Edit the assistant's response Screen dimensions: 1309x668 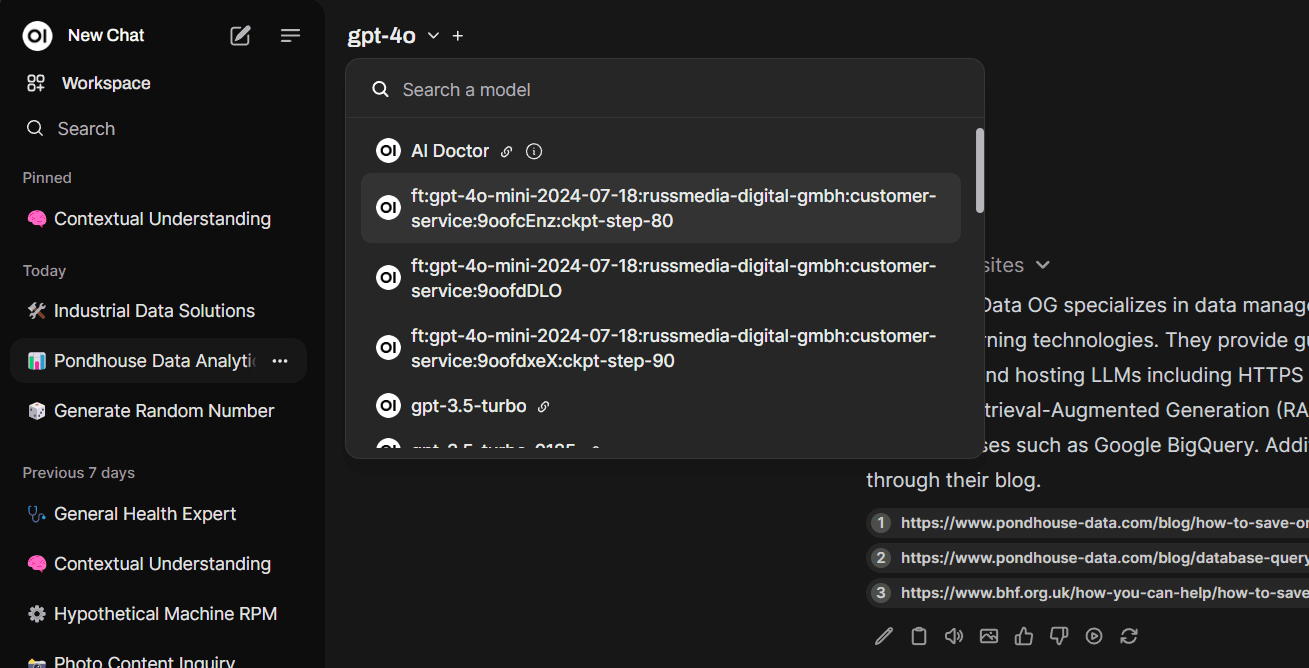point(883,635)
